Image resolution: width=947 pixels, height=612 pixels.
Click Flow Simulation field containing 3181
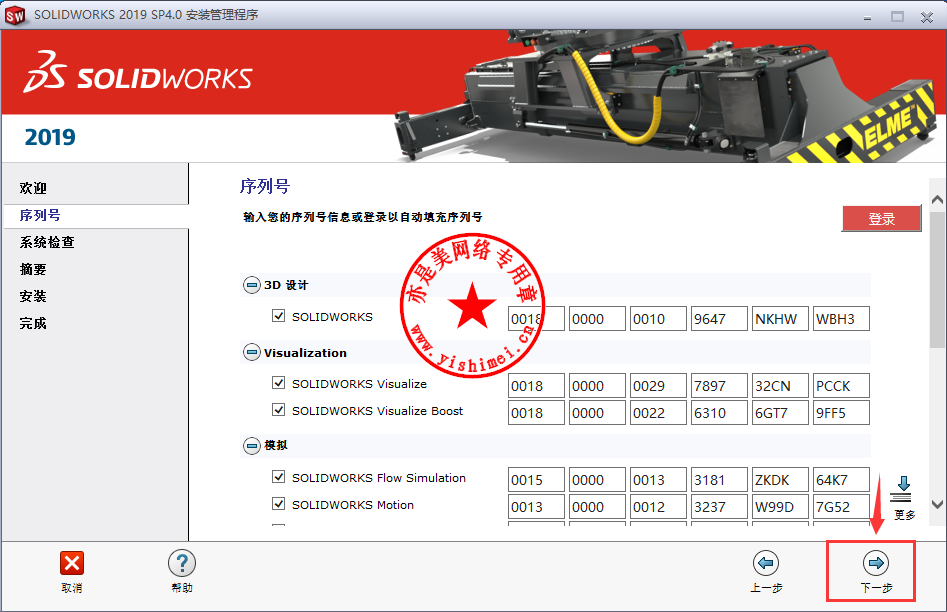[x=719, y=480]
